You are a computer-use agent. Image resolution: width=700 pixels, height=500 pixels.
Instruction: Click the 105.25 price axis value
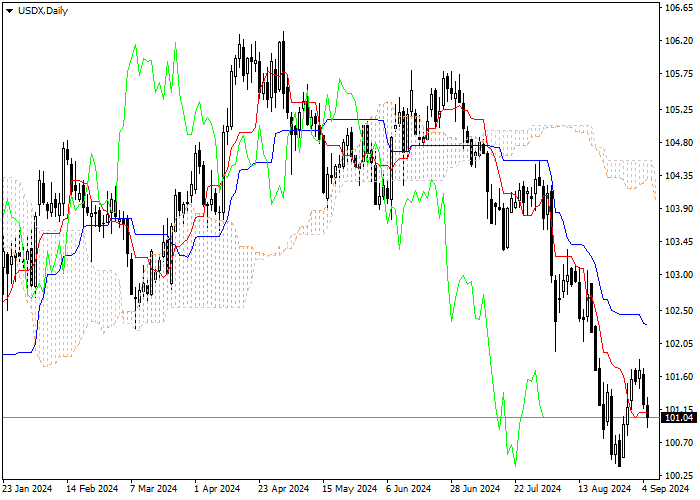coord(679,110)
